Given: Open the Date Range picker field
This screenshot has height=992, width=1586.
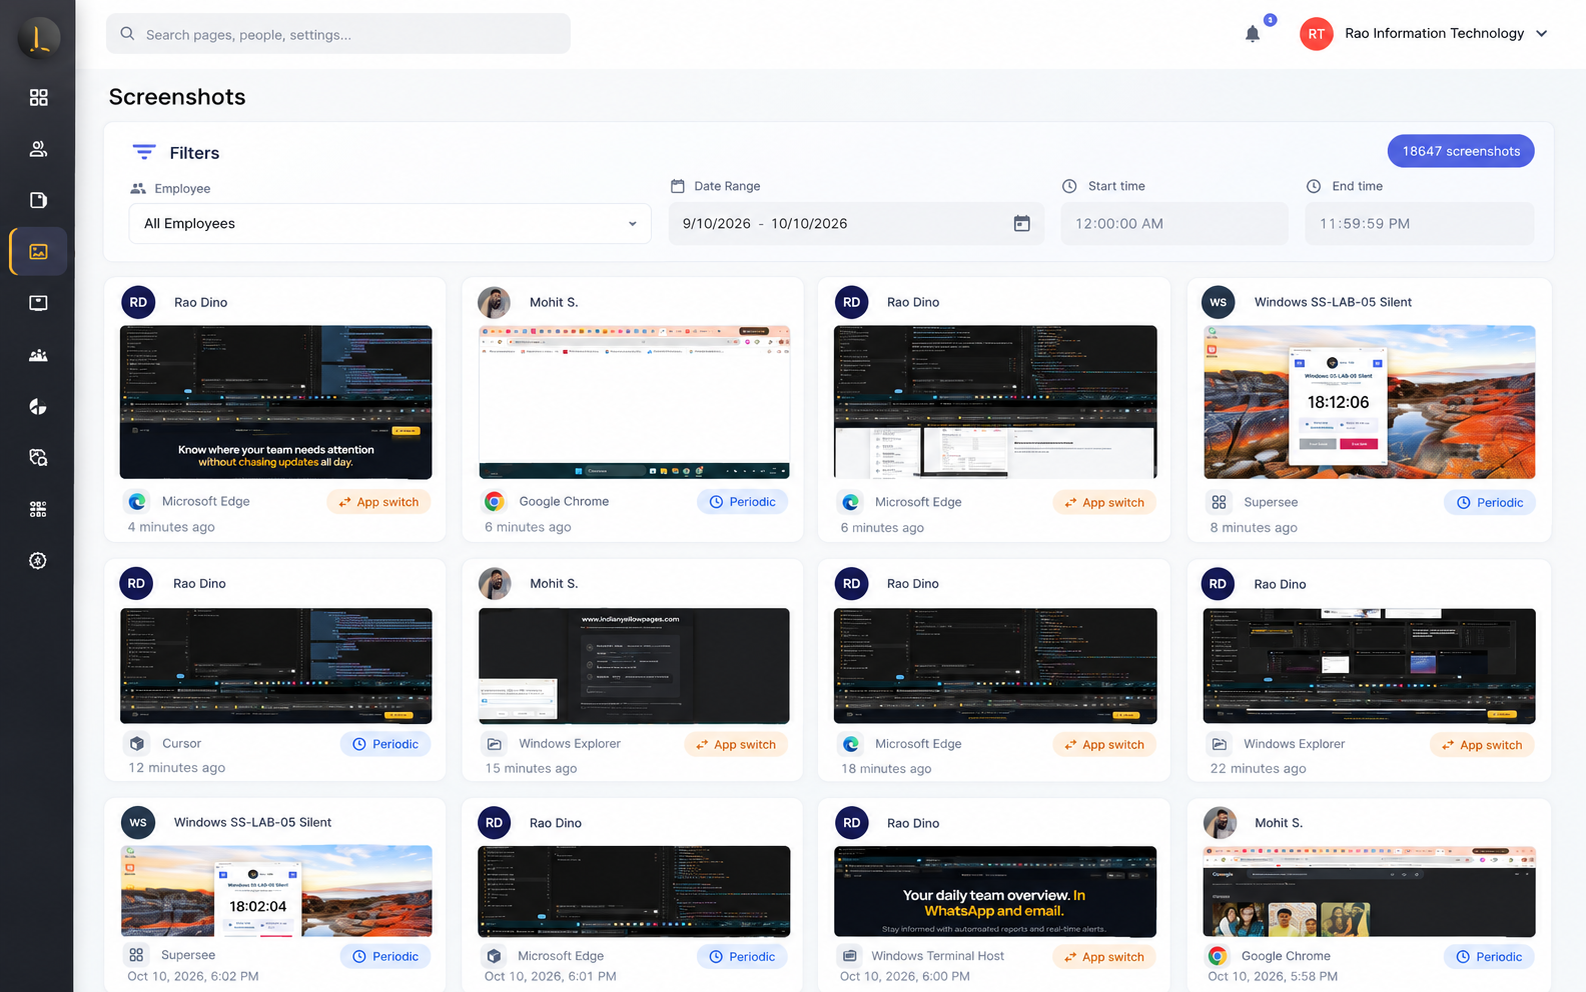Looking at the screenshot, I should click(x=856, y=224).
